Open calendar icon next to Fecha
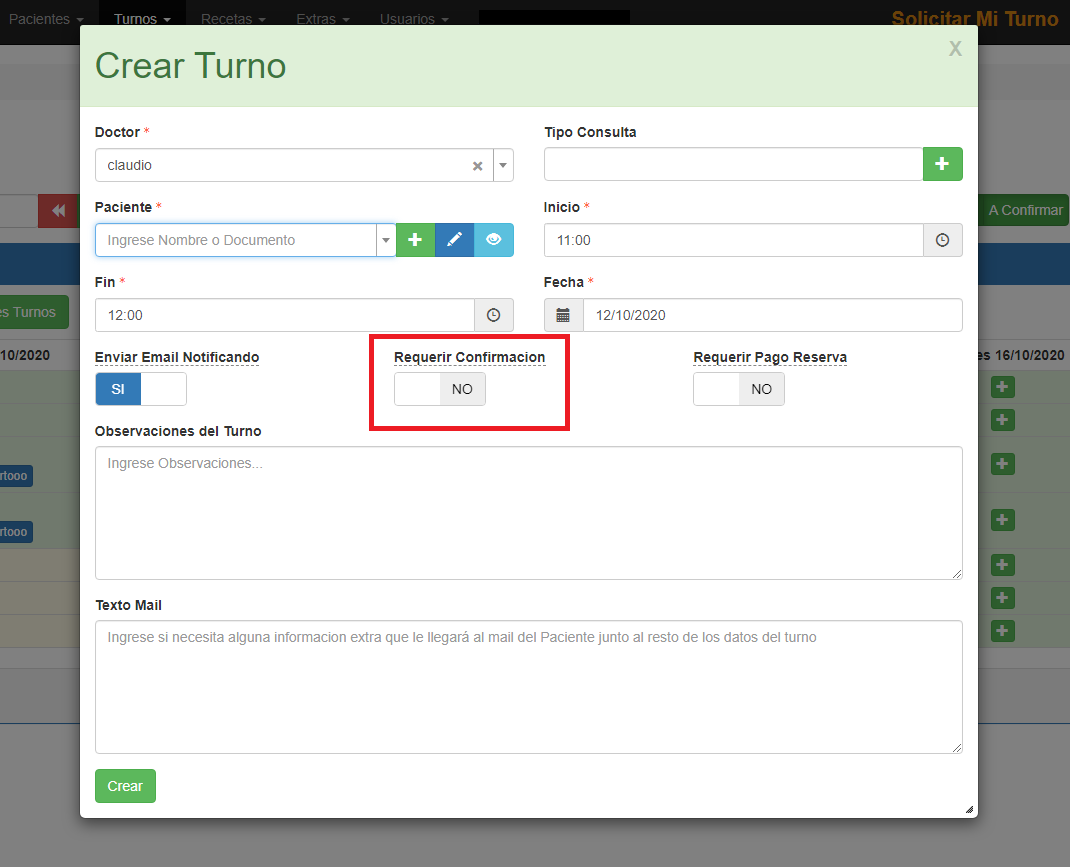 point(563,315)
